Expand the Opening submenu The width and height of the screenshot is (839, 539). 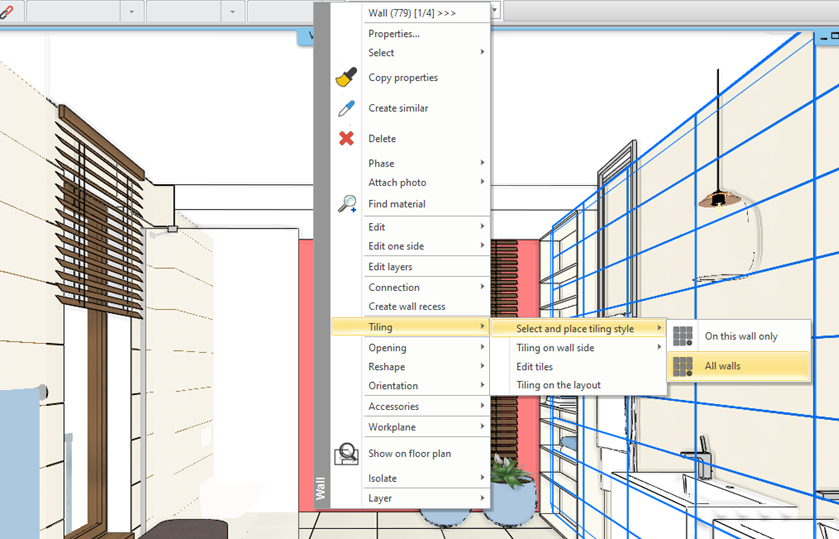tap(426, 348)
